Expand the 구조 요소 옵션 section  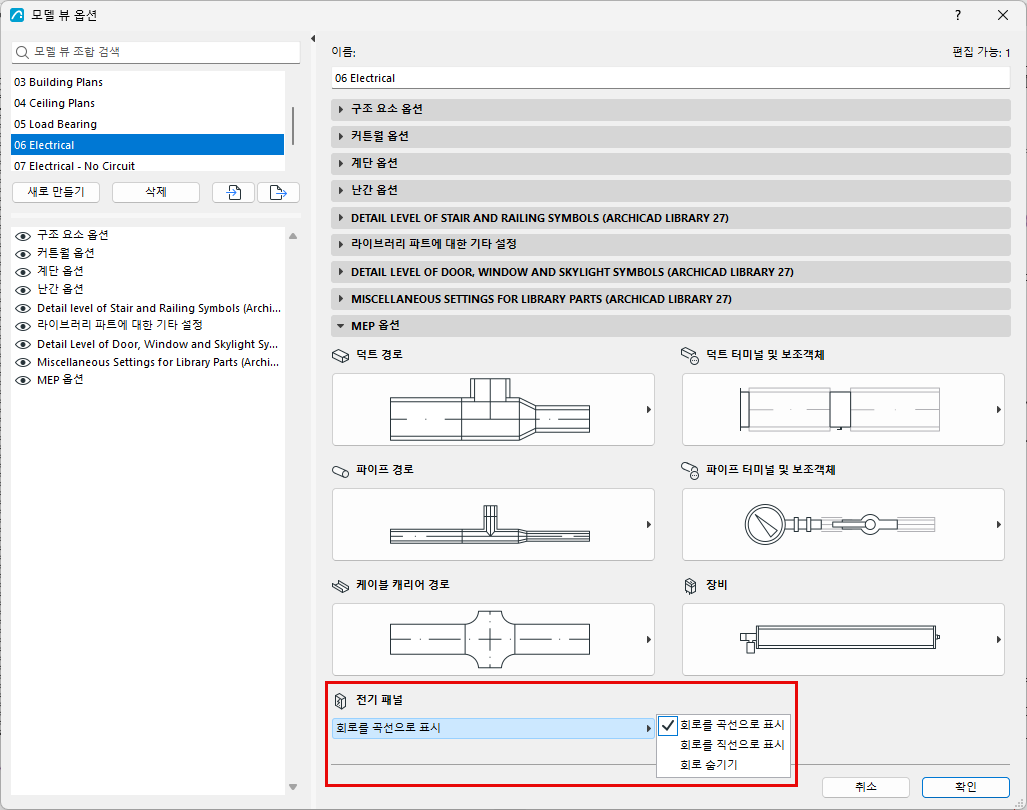tap(671, 109)
